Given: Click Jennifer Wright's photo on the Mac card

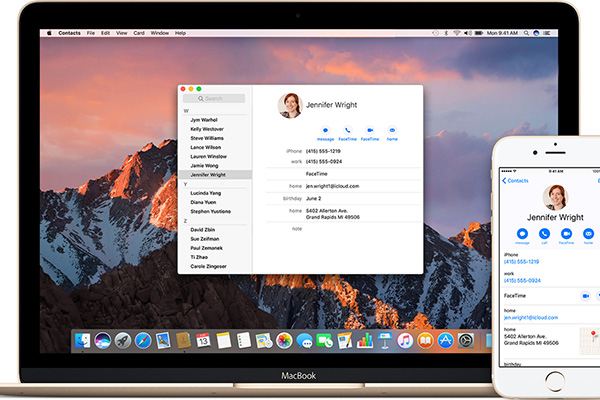Looking at the screenshot, I should [290, 105].
